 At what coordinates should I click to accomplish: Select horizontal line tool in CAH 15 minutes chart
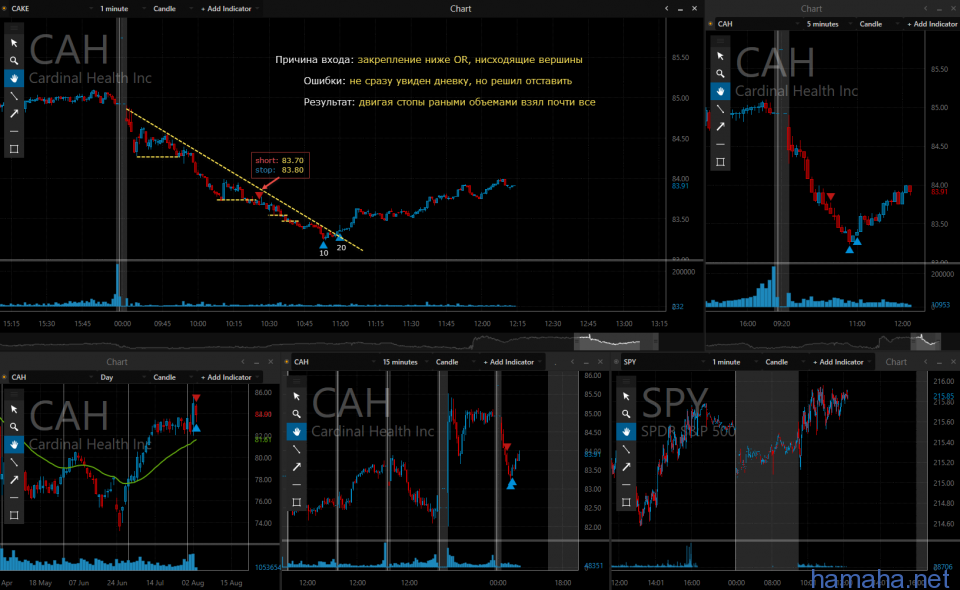click(297, 485)
